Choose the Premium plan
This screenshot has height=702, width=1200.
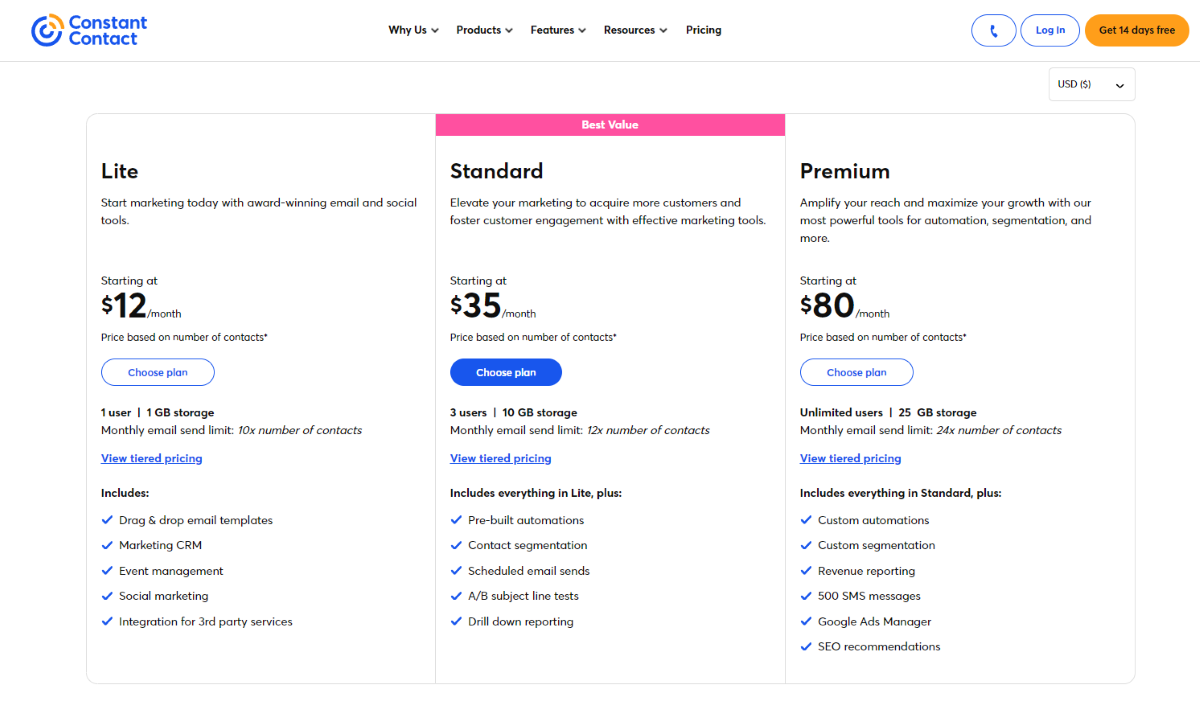point(856,372)
